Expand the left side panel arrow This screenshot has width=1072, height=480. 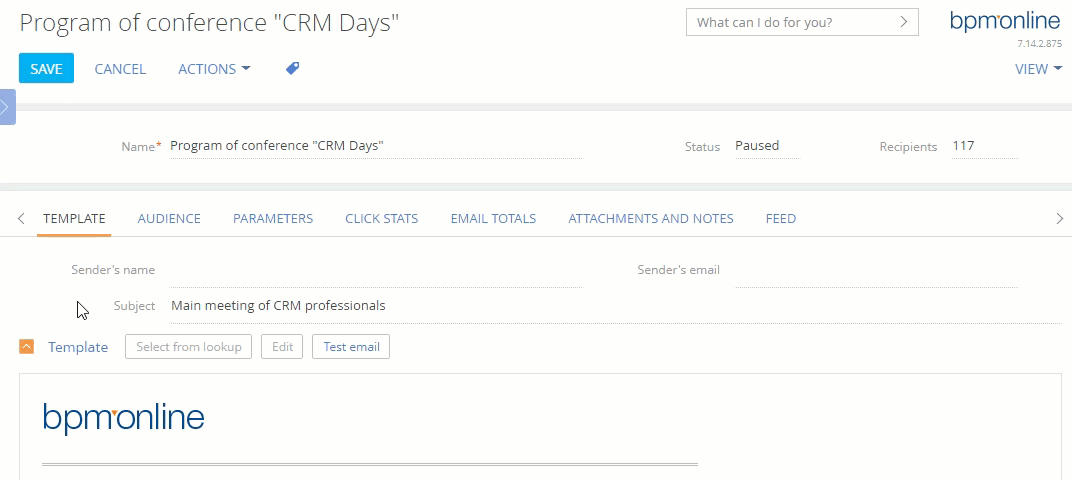coord(7,107)
